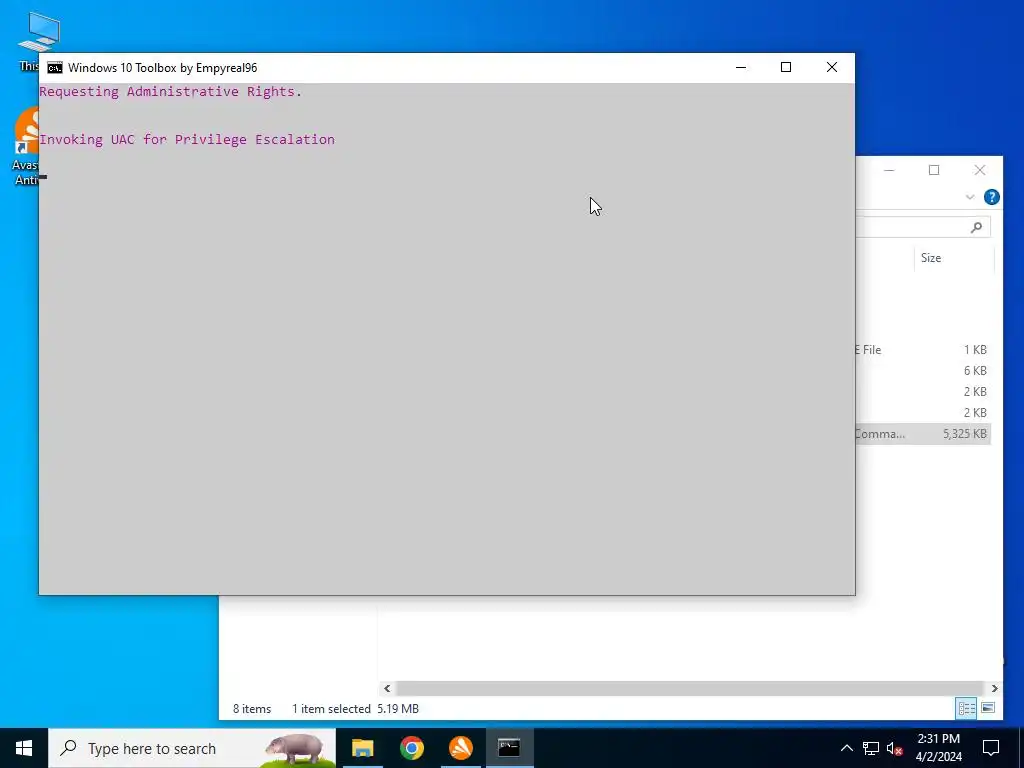Image resolution: width=1024 pixels, height=768 pixels.
Task: Select the 1 KB file row
Action: (923, 349)
